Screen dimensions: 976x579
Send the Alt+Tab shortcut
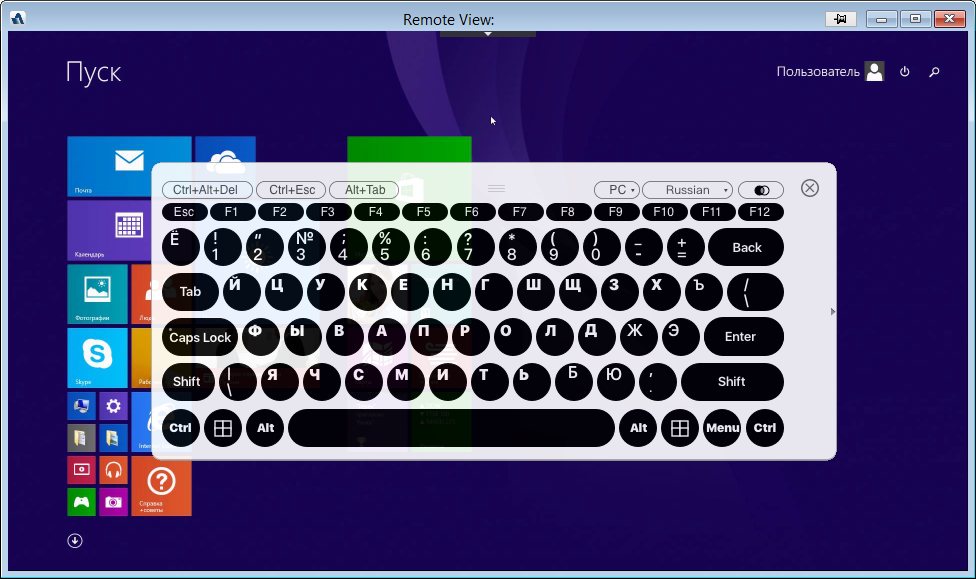[364, 190]
